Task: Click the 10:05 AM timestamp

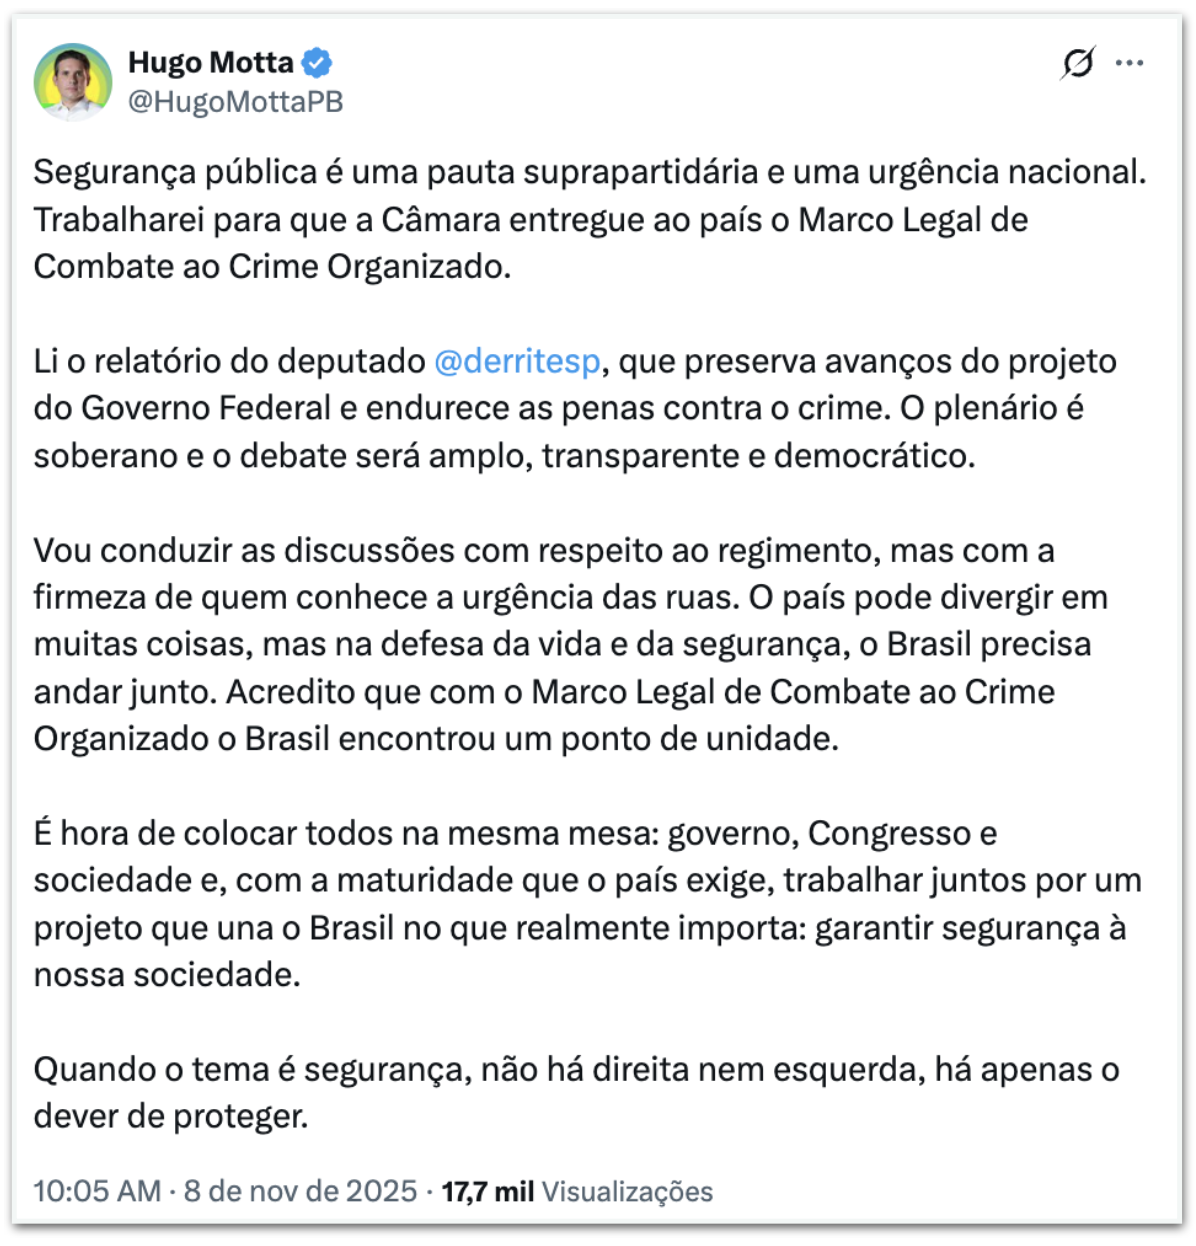Action: click(x=97, y=1191)
